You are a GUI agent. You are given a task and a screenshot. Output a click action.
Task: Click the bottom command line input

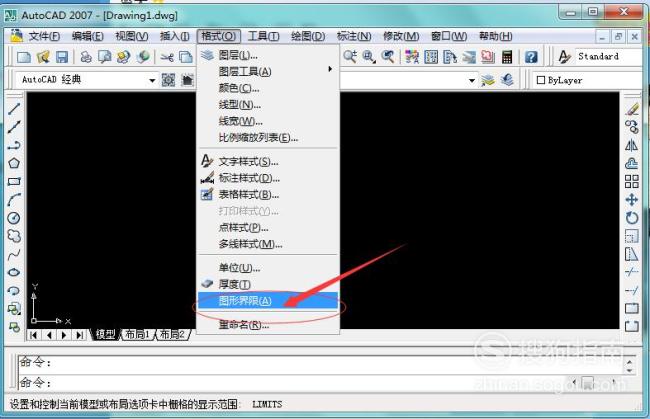[x=290, y=383]
